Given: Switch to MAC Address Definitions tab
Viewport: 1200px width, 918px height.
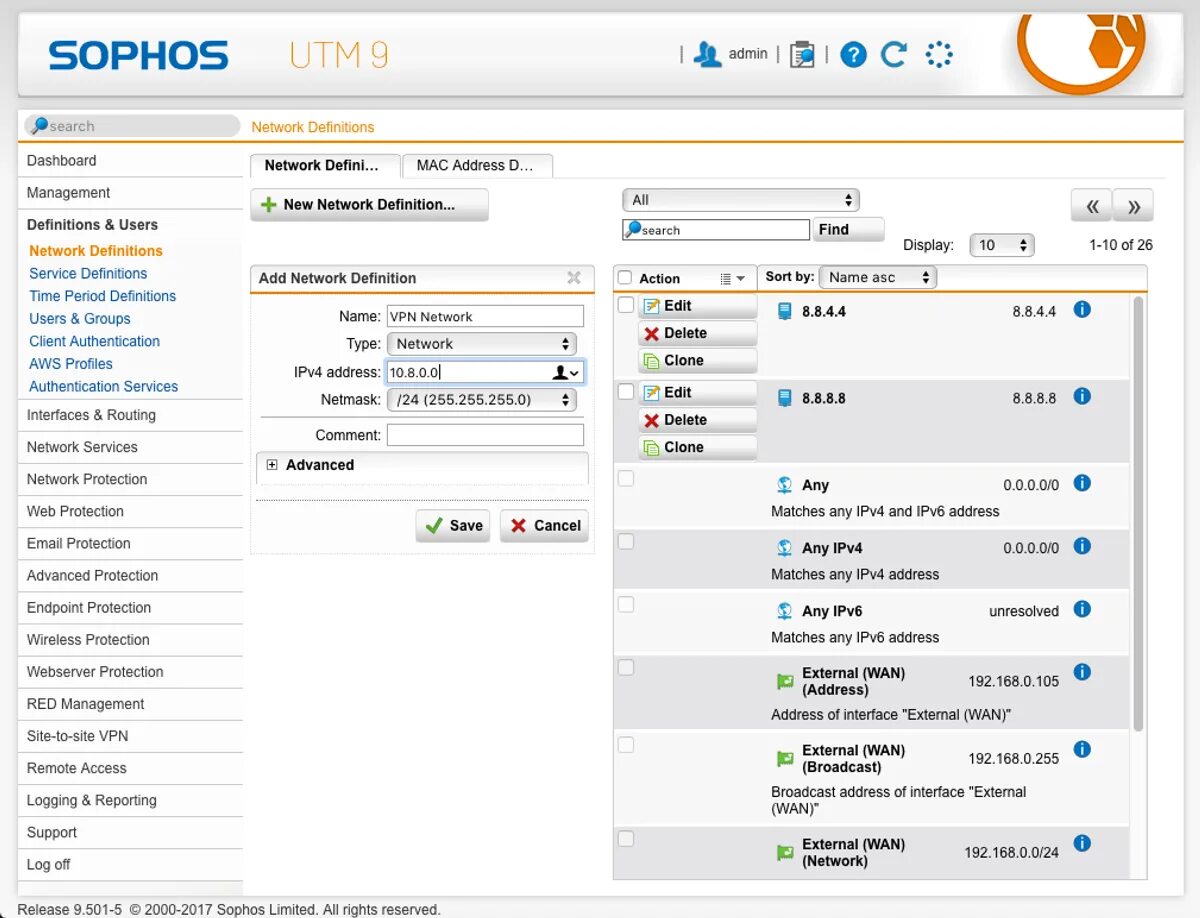Looking at the screenshot, I should click(x=476, y=166).
